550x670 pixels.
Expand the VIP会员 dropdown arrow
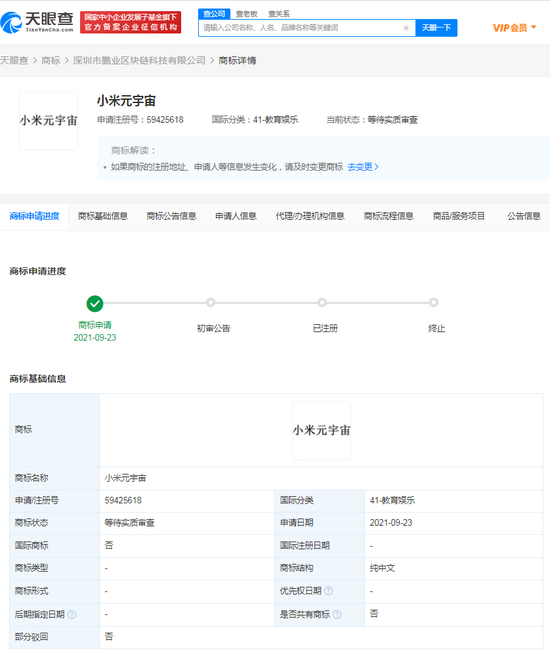[x=534, y=27]
